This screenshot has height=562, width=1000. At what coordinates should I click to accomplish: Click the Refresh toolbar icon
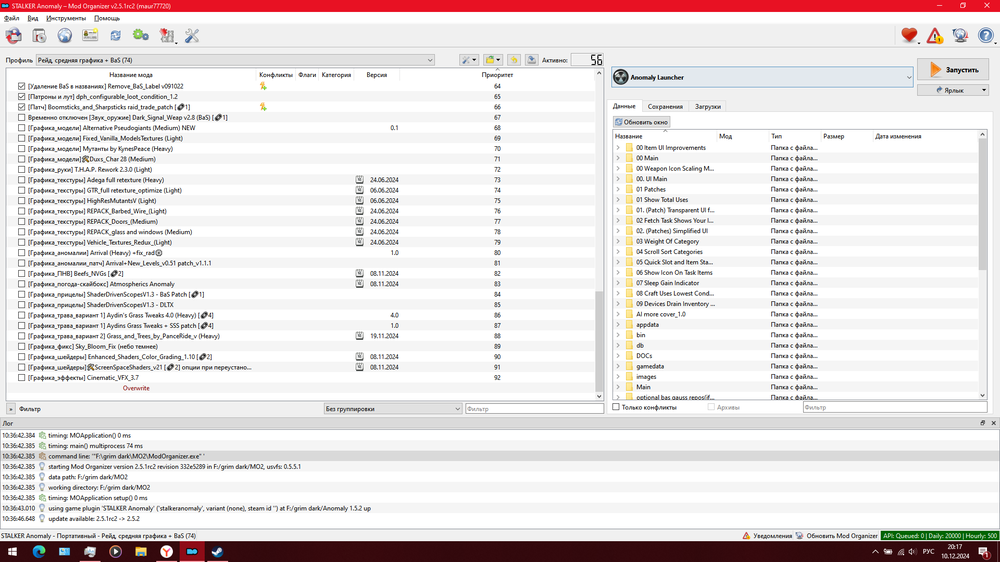[115, 36]
